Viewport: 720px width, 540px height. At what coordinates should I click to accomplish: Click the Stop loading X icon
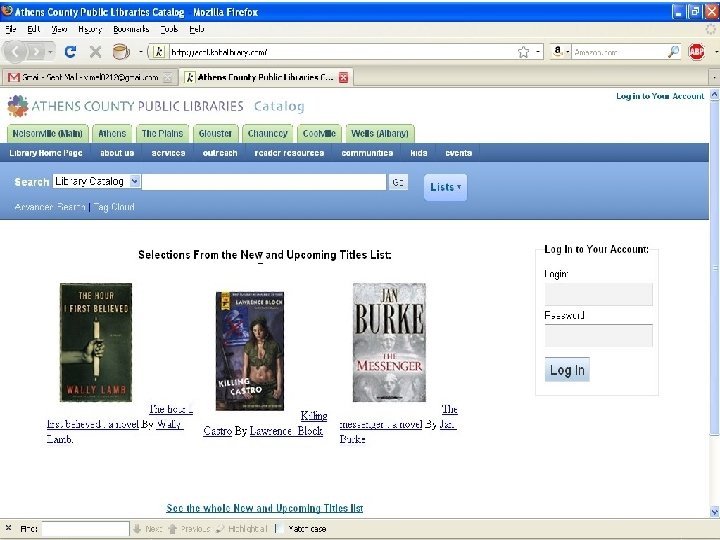coord(96,52)
